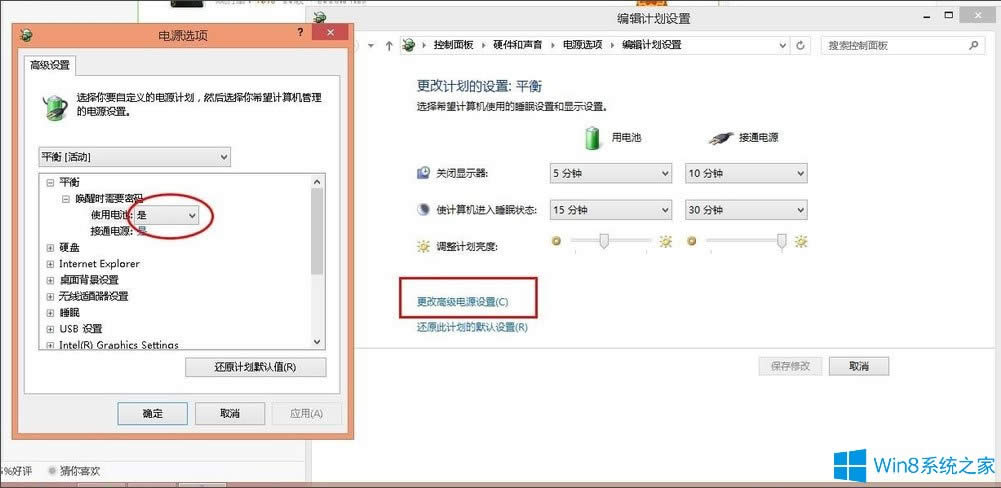This screenshot has width=1001, height=488.
Task: Collapse the 平衡 tree node
Action: [49, 182]
